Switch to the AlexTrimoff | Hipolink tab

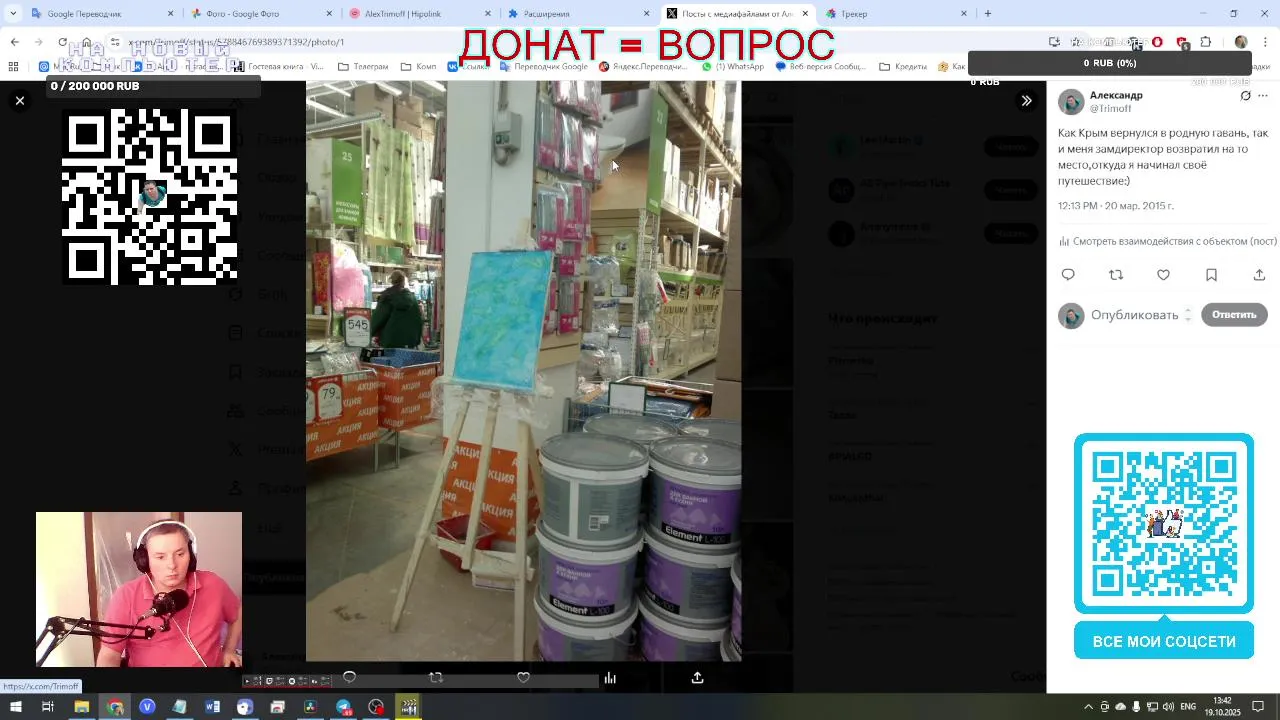point(420,14)
